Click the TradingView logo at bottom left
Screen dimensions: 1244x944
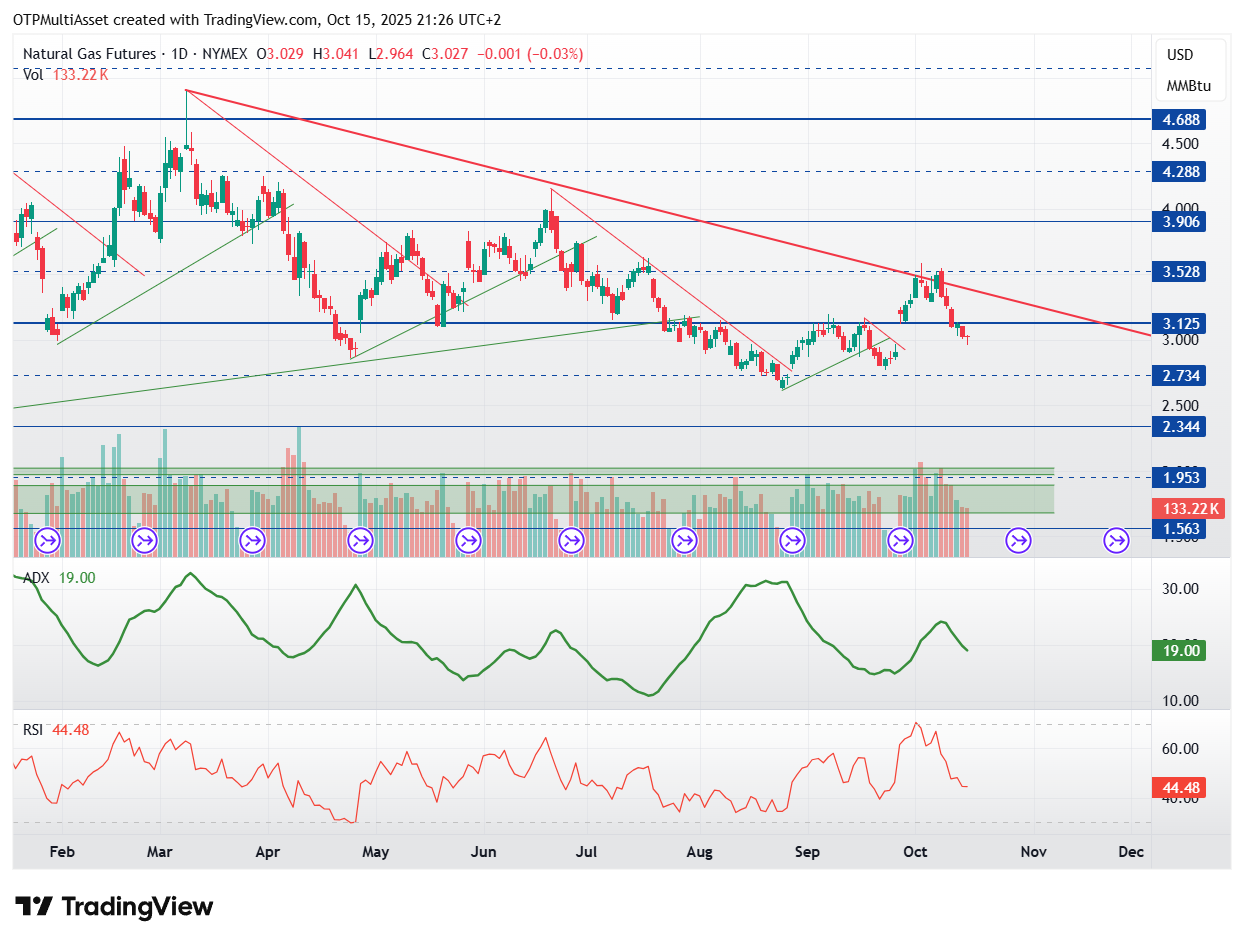(115, 907)
